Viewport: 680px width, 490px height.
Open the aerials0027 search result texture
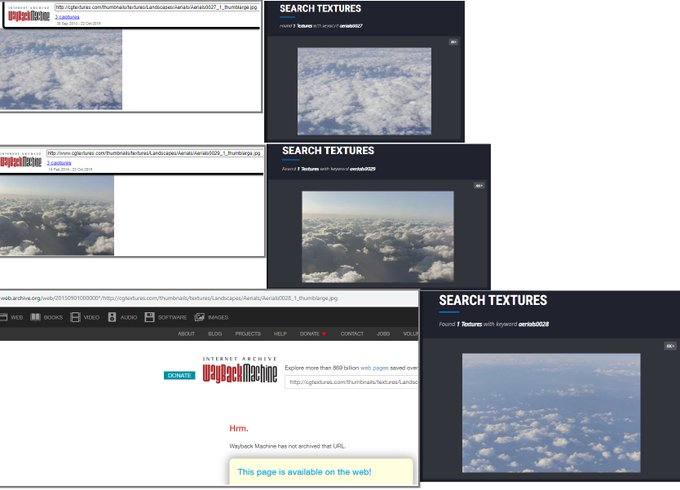point(364,91)
